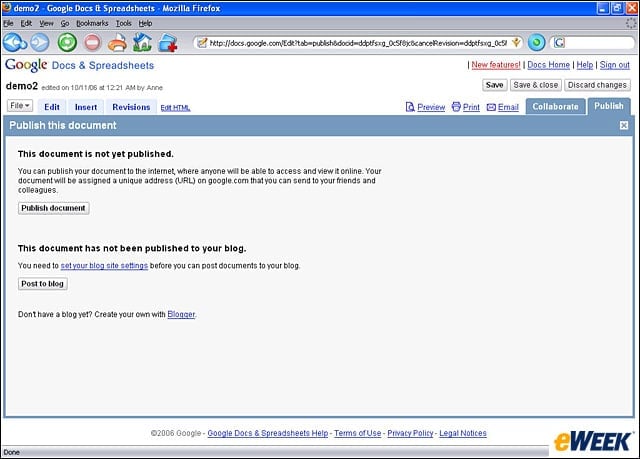
Task: Click the Post to blog button
Action: point(42,284)
